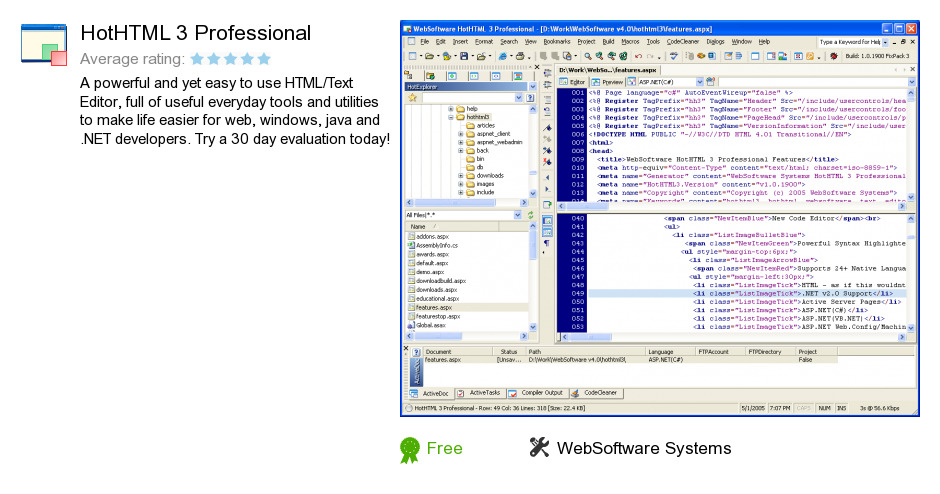The height and width of the screenshot is (494, 940).
Task: Click the pilcrow paragraph marks icon
Action: coord(547,243)
